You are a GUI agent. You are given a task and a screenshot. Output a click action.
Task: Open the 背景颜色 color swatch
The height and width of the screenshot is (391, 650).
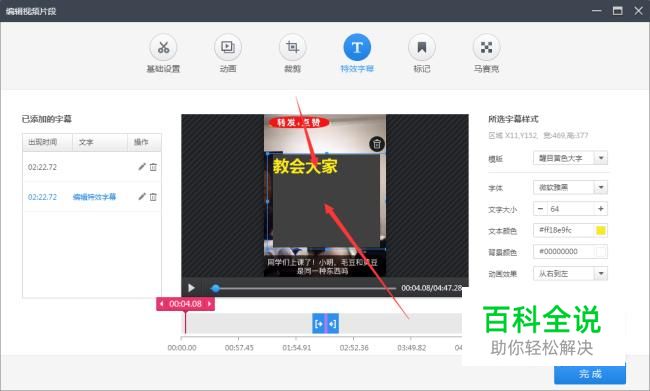pos(601,252)
